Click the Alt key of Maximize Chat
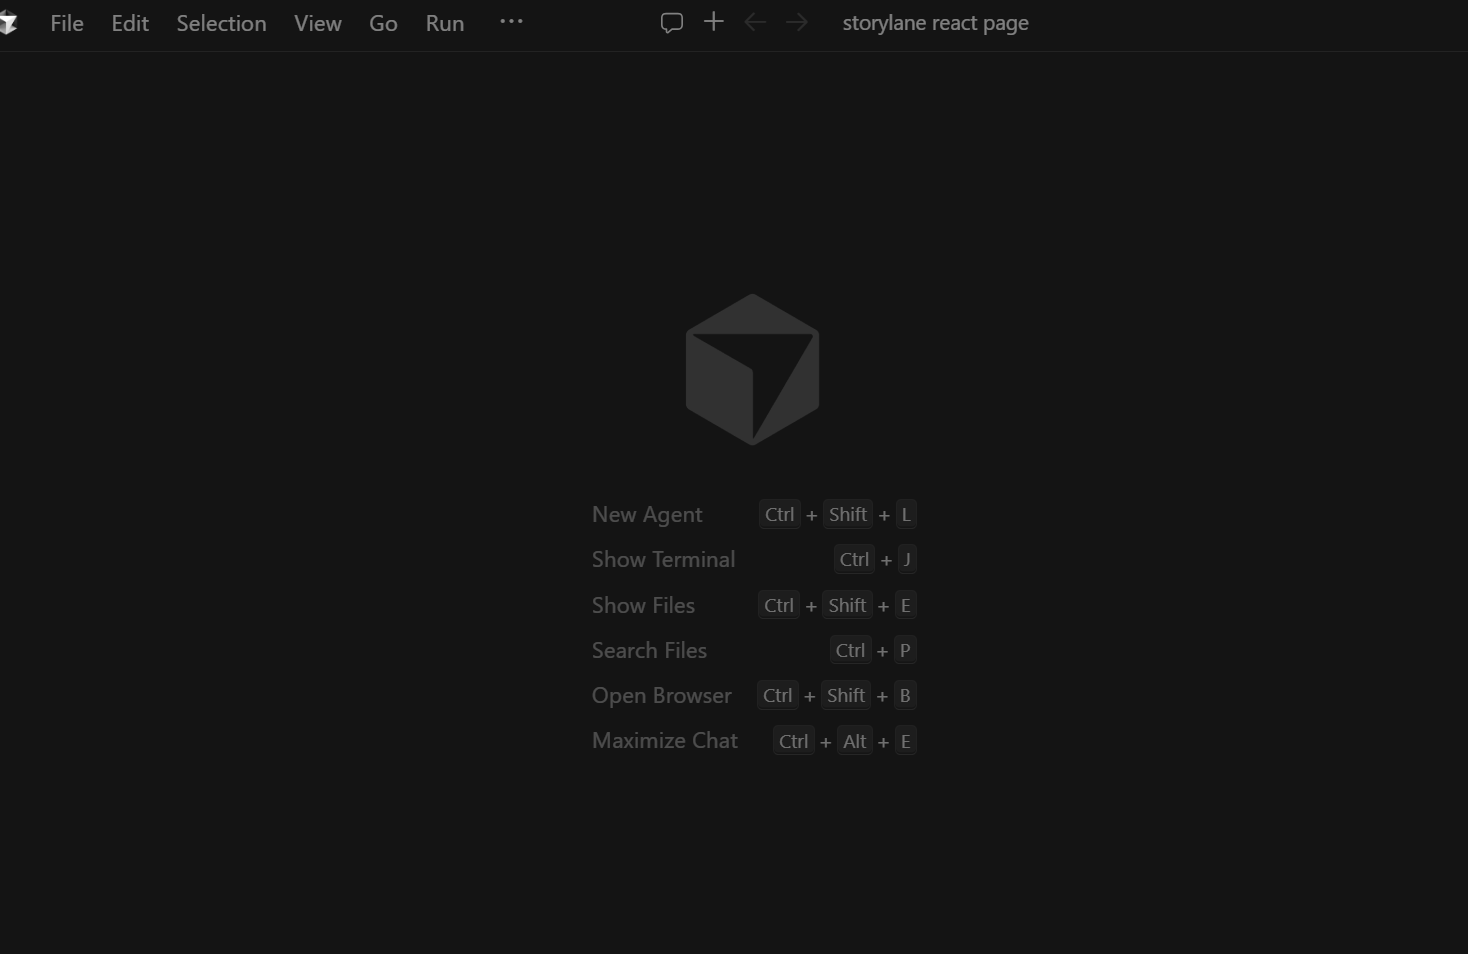The height and width of the screenshot is (954, 1468). coord(855,741)
